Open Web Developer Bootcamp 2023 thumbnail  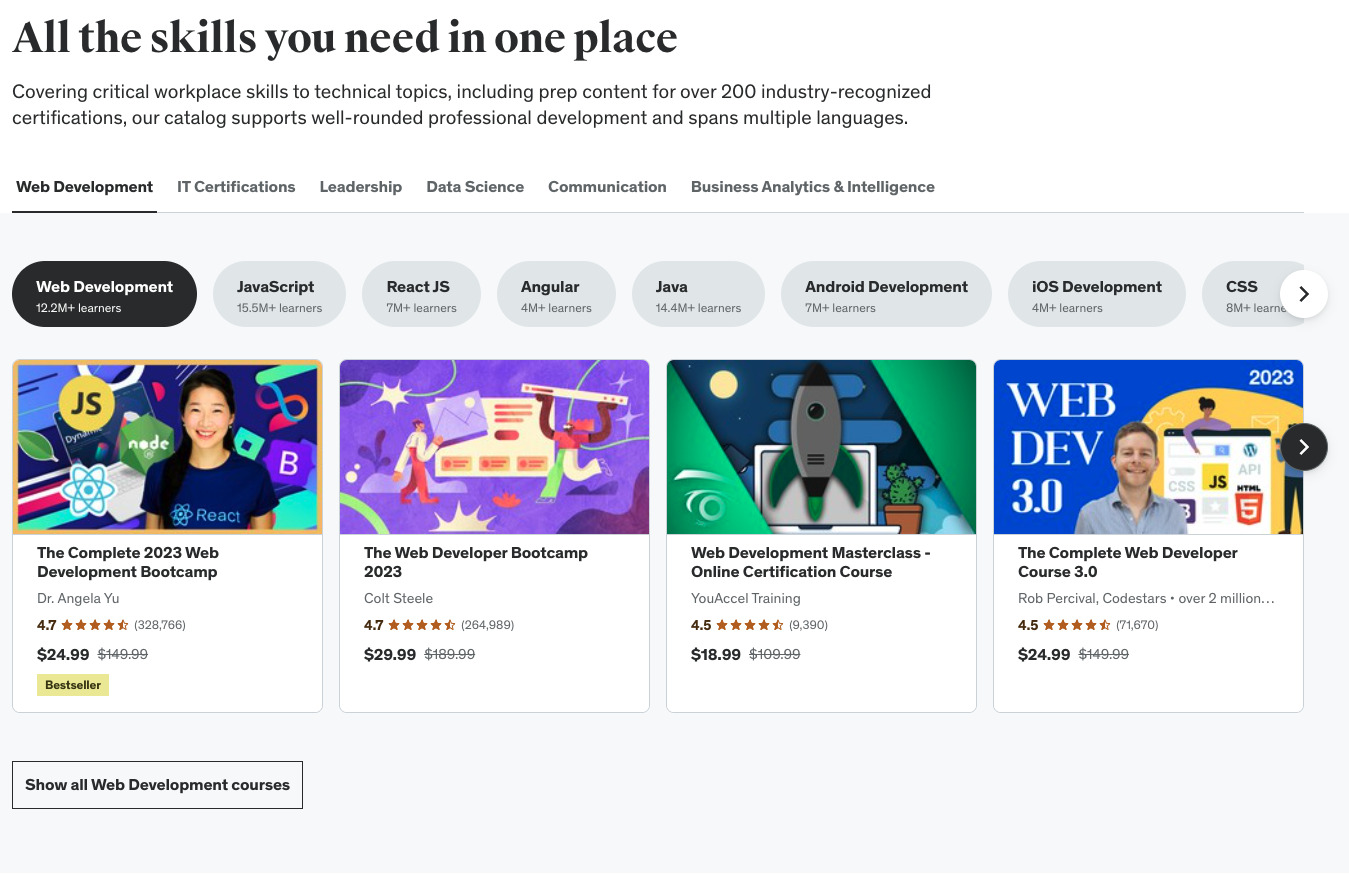coord(494,447)
